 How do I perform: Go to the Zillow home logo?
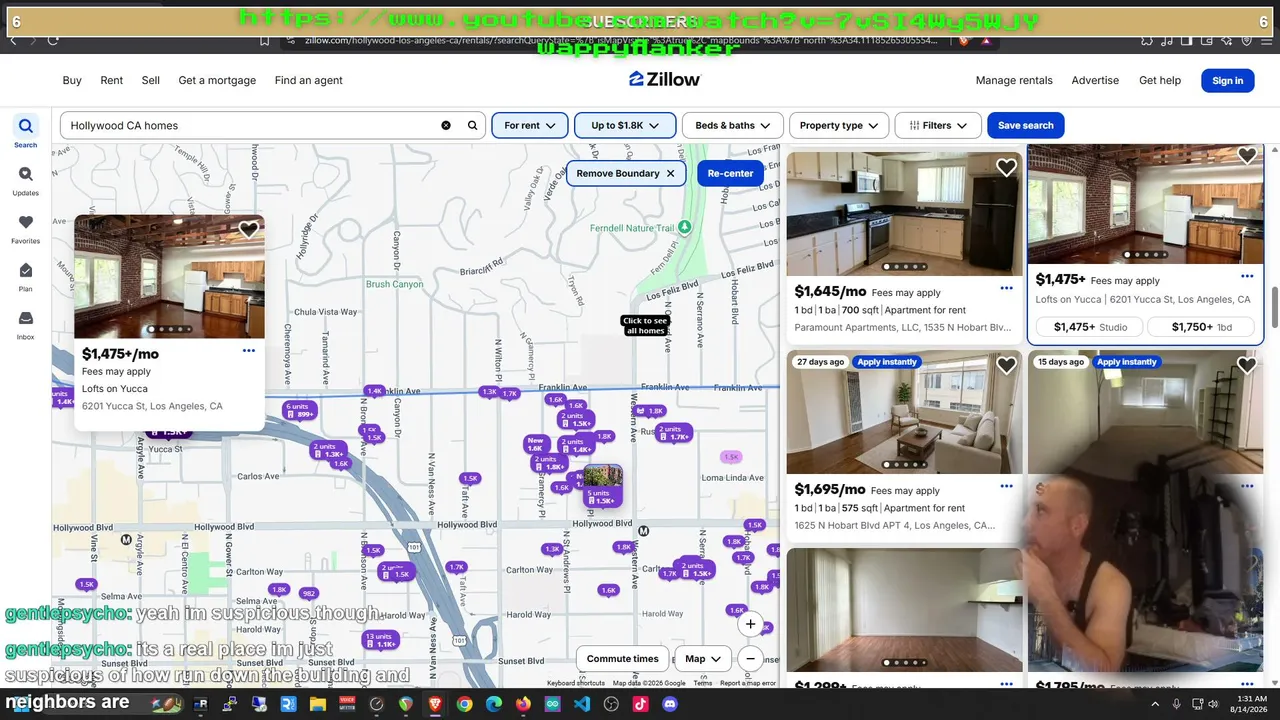[665, 79]
